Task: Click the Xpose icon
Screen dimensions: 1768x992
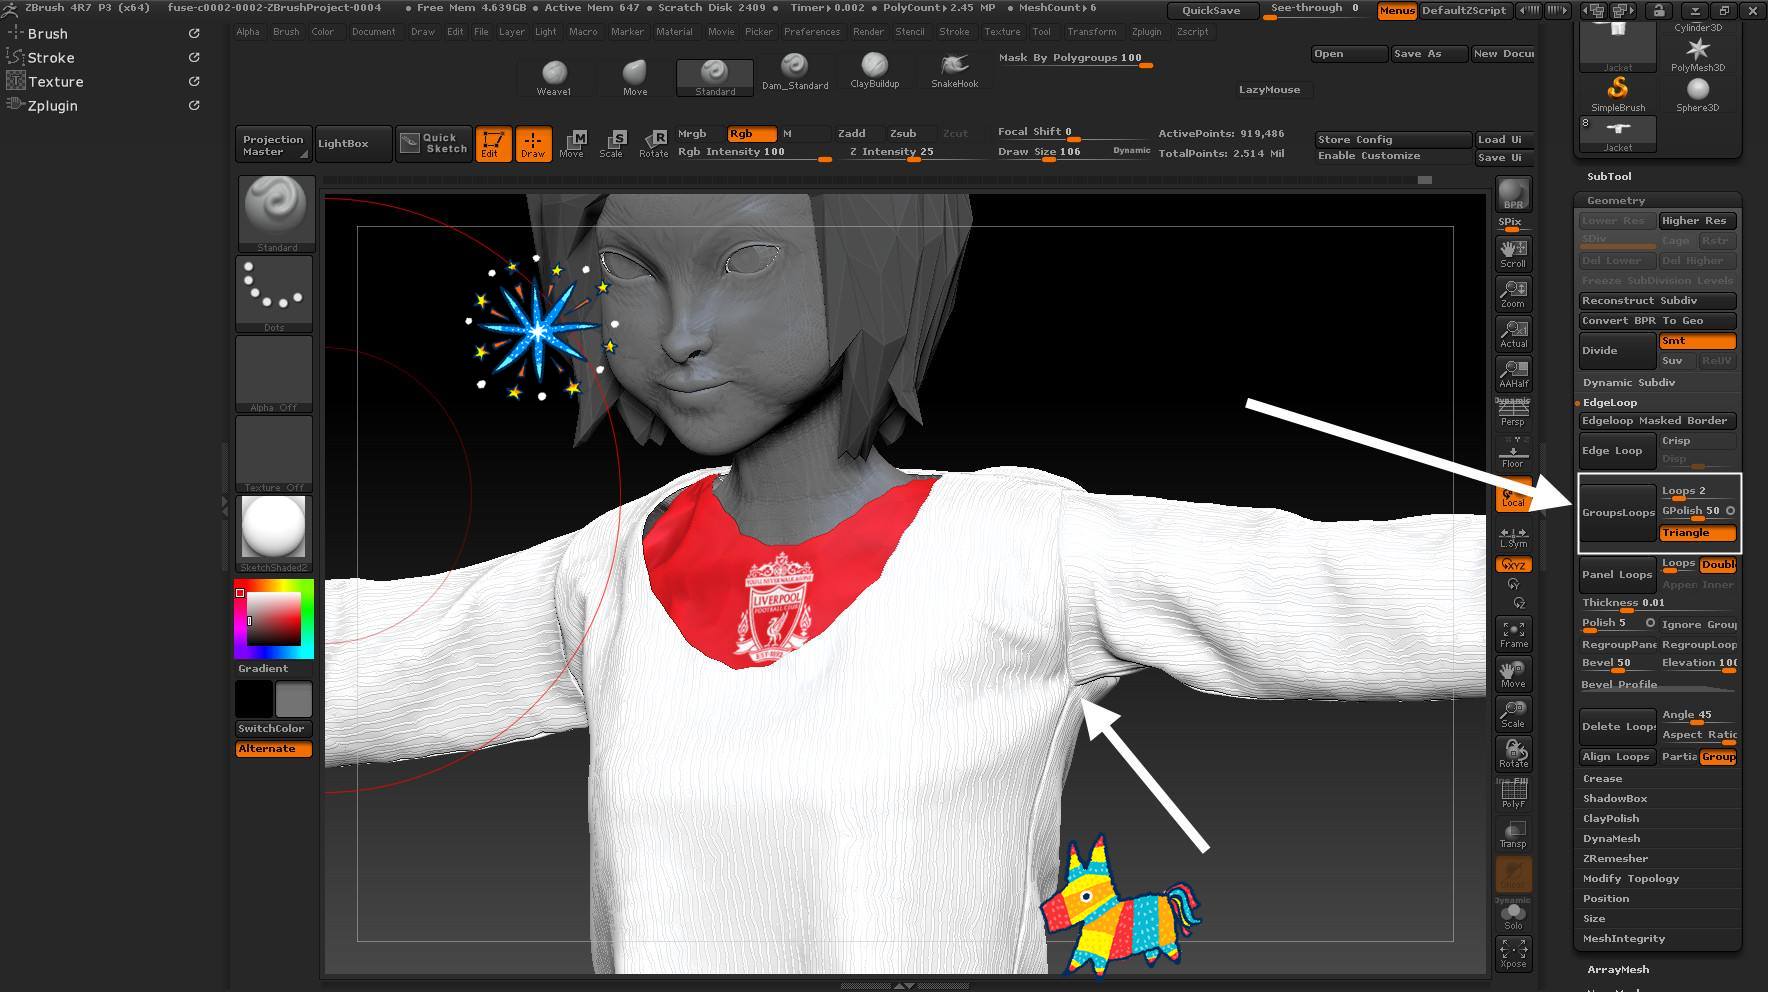Action: pyautogui.click(x=1513, y=953)
